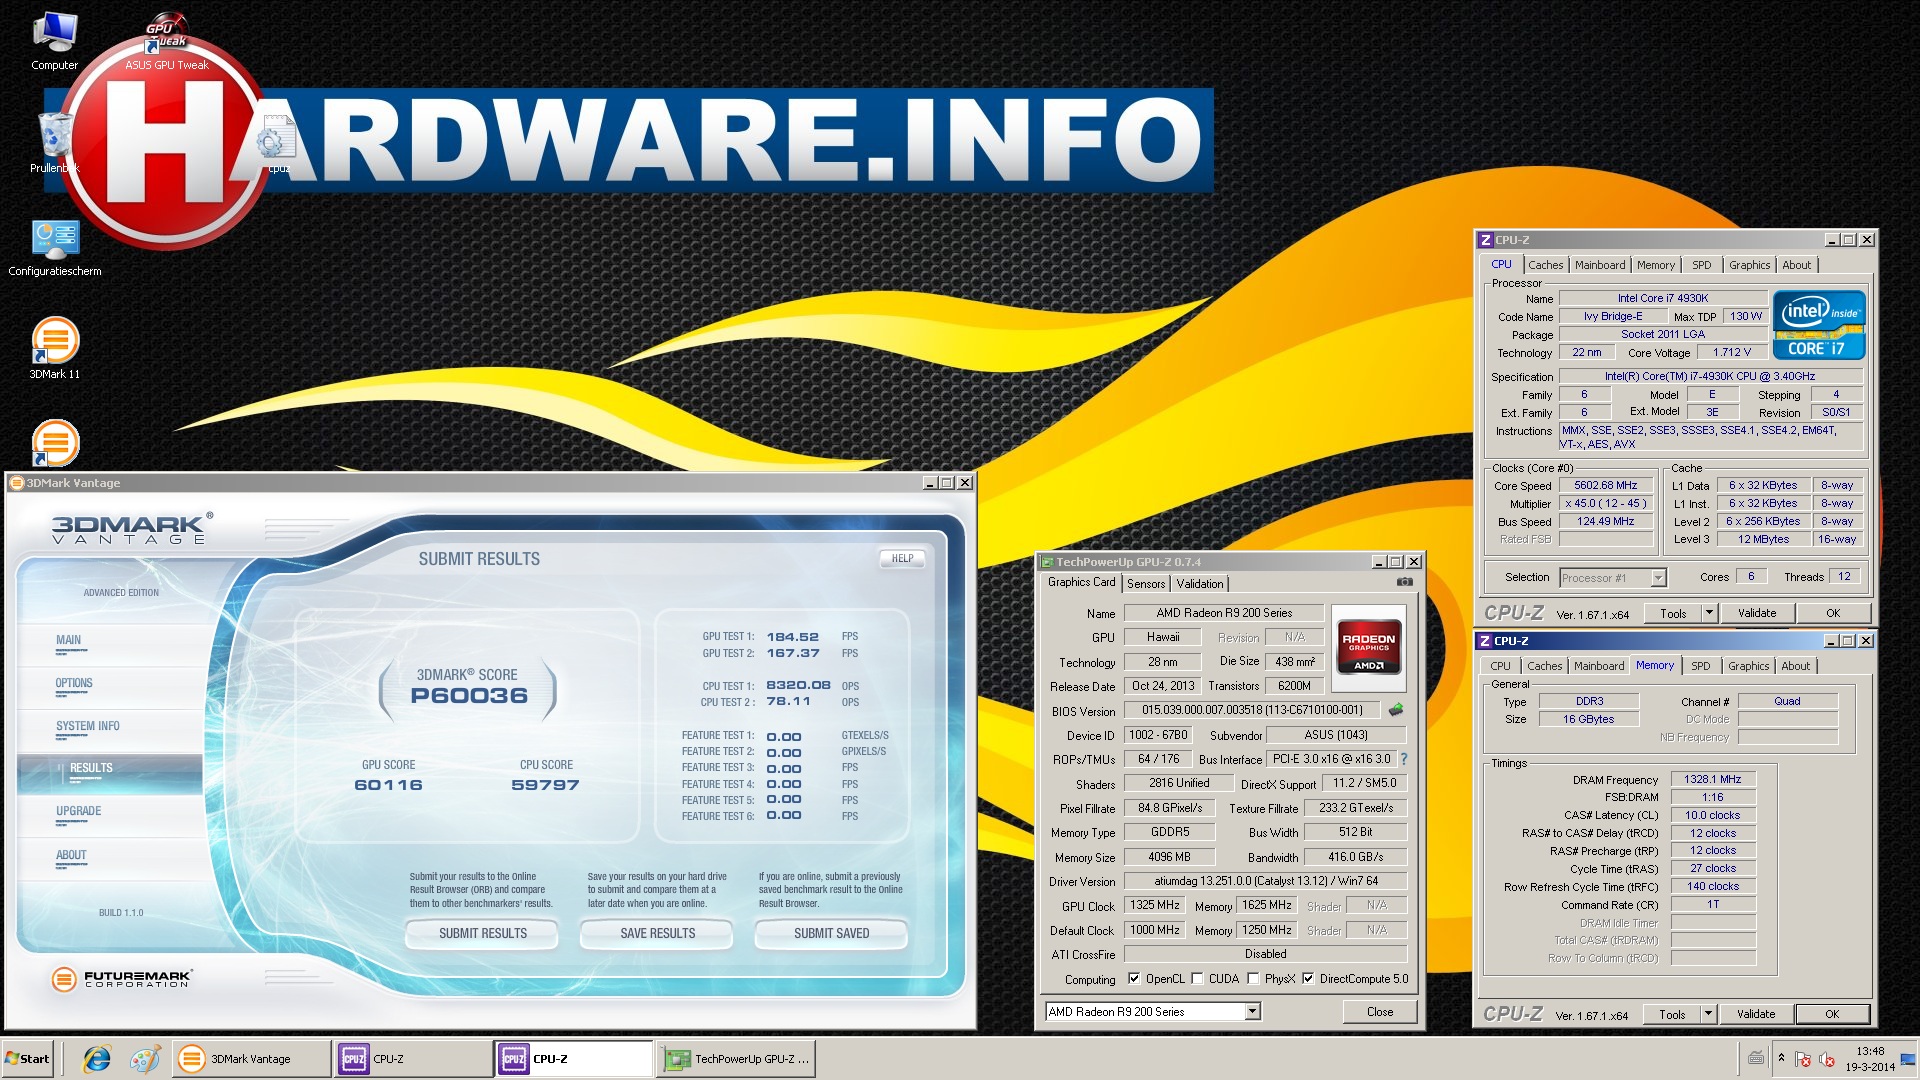Image resolution: width=1920 pixels, height=1080 pixels.
Task: Click the GPU Name field in GPU-Z
Action: pos(1224,613)
